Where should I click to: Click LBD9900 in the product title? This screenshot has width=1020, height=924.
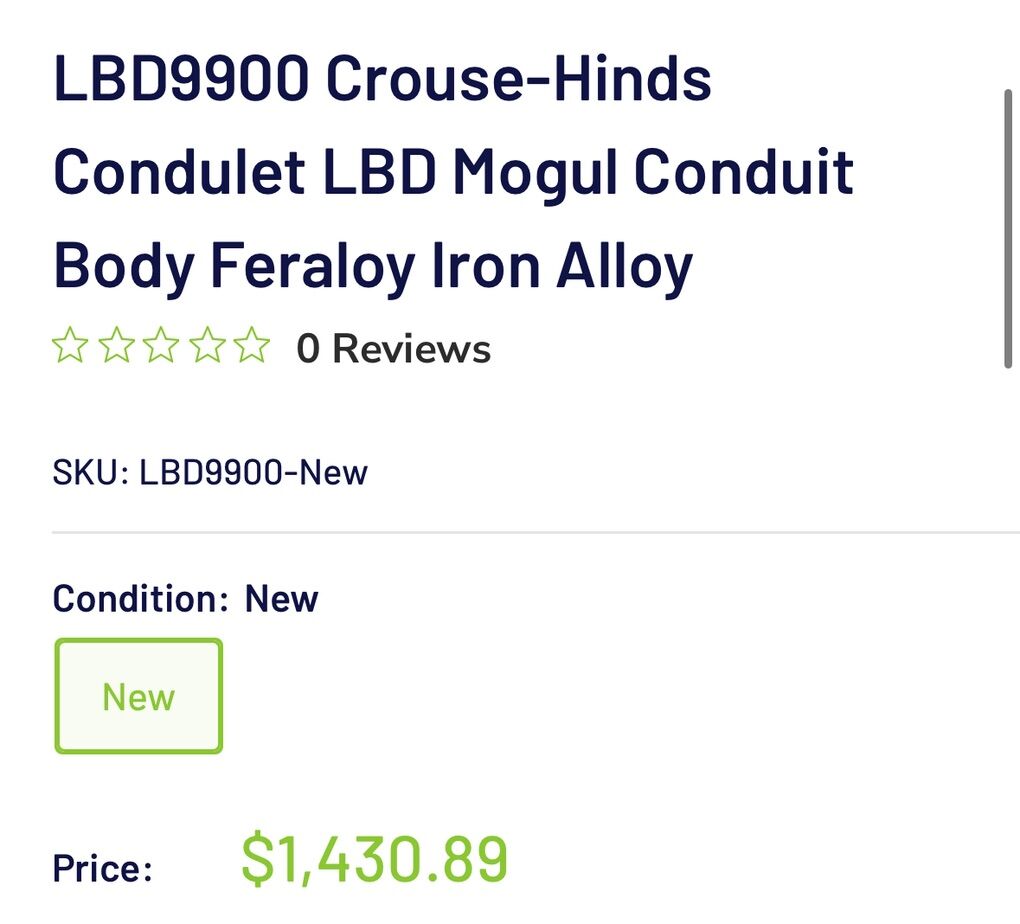[x=181, y=79]
